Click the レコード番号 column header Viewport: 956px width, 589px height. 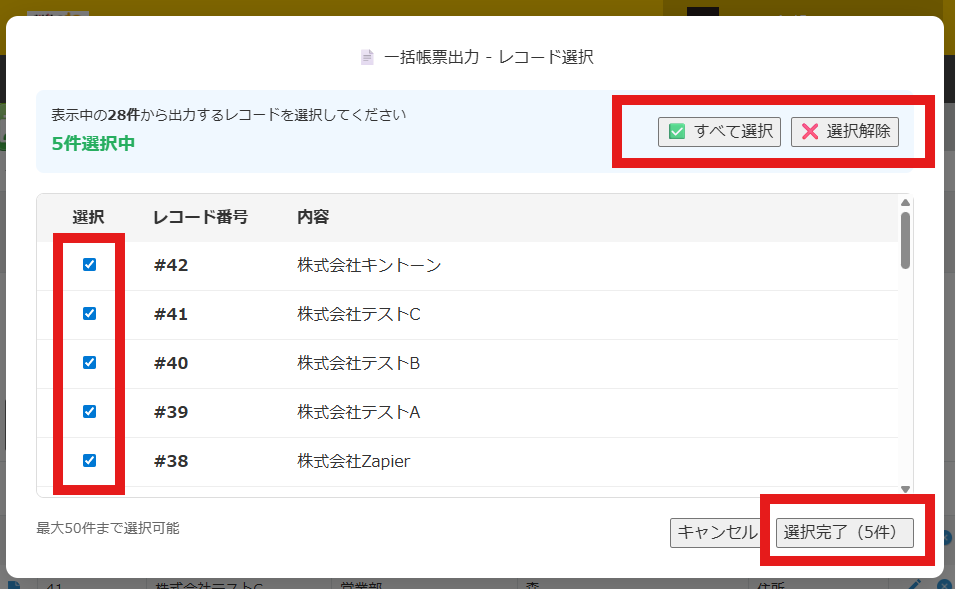200,217
